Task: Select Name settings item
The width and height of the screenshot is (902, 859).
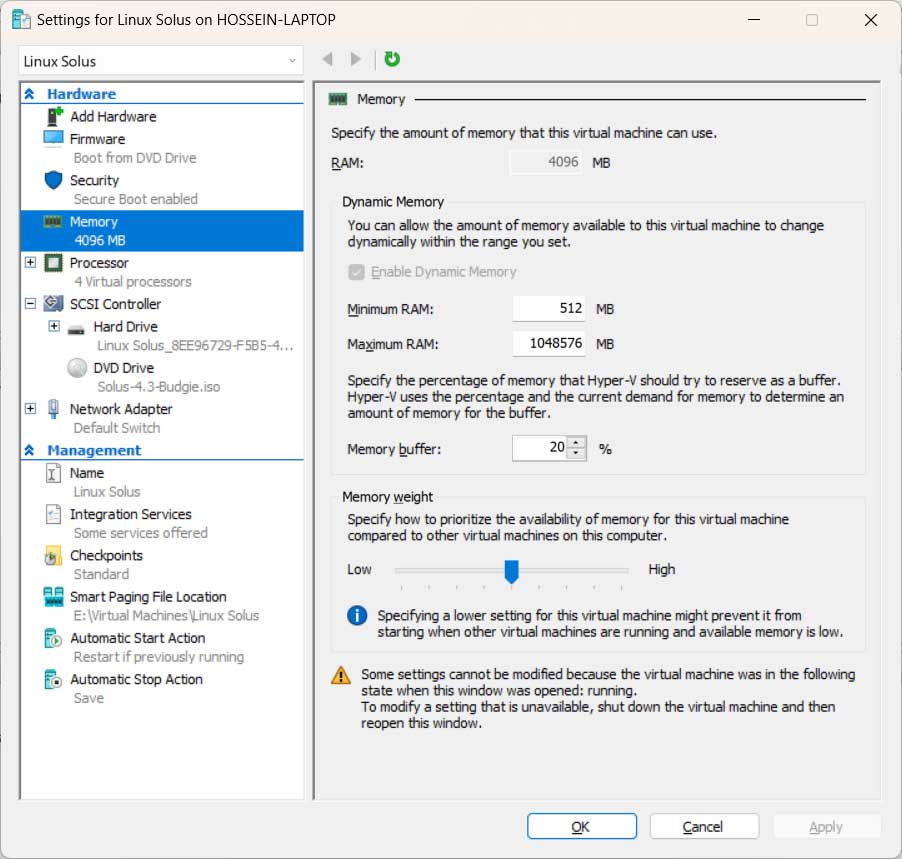Action: (162, 482)
